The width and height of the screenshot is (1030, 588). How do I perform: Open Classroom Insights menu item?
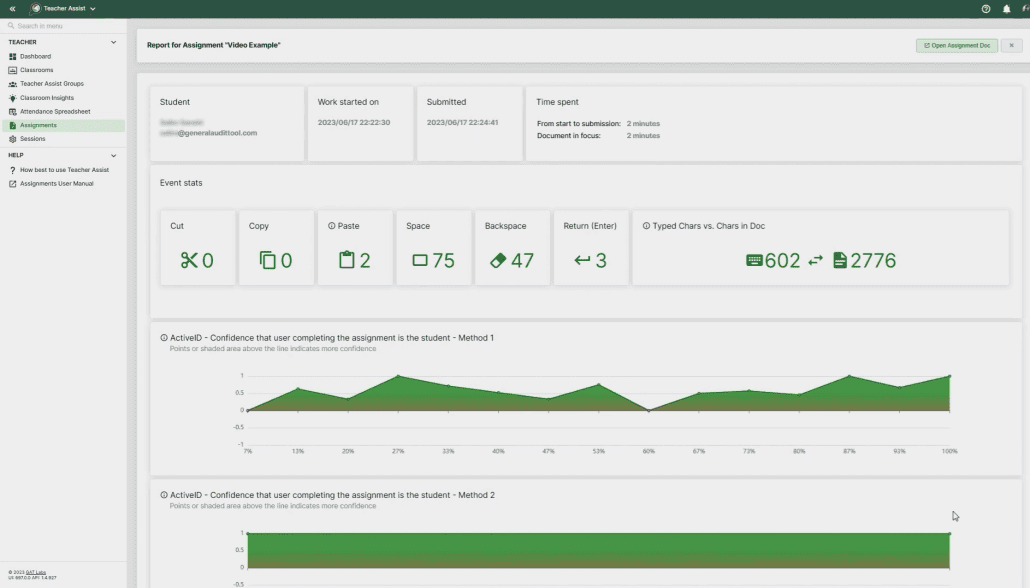coord(63,98)
